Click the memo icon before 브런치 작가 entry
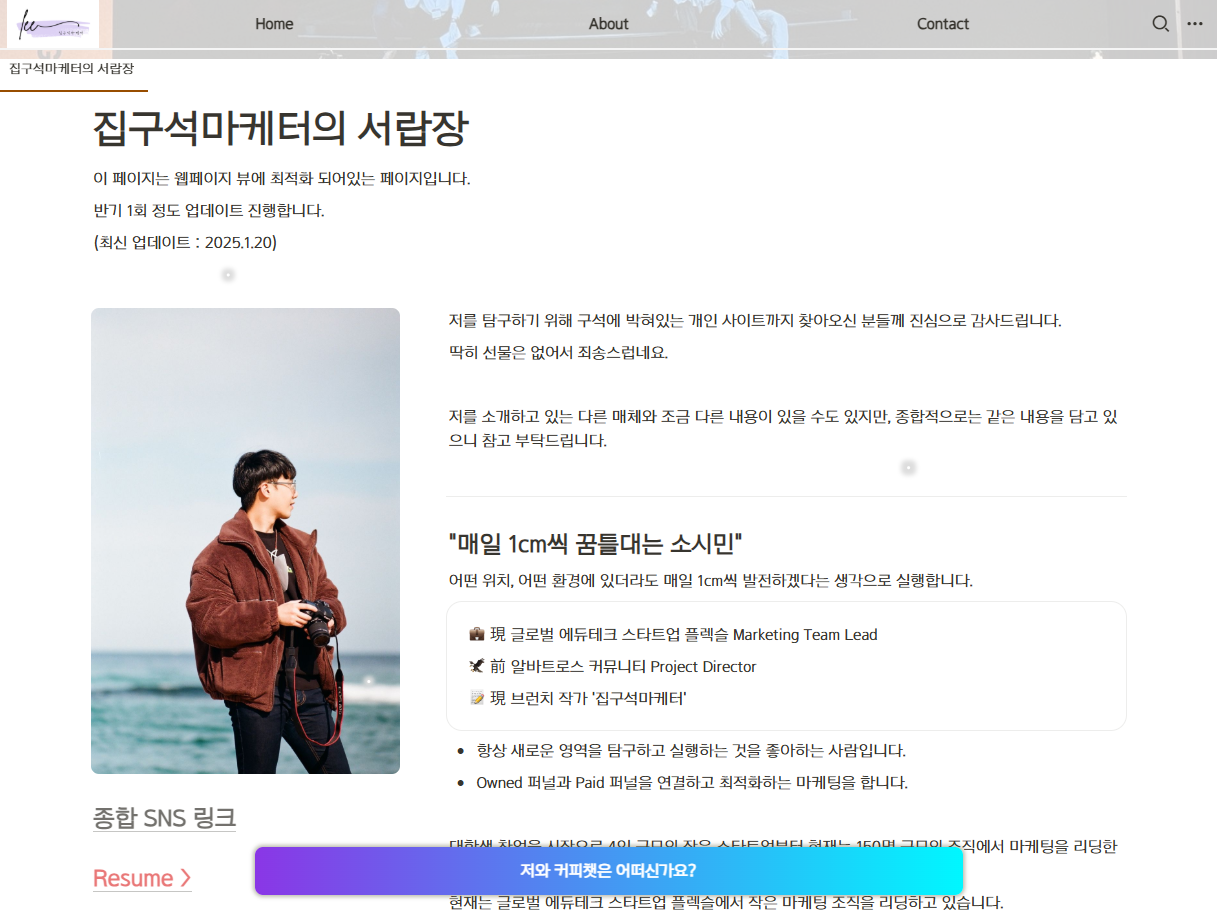The image size is (1217, 910). click(x=476, y=698)
